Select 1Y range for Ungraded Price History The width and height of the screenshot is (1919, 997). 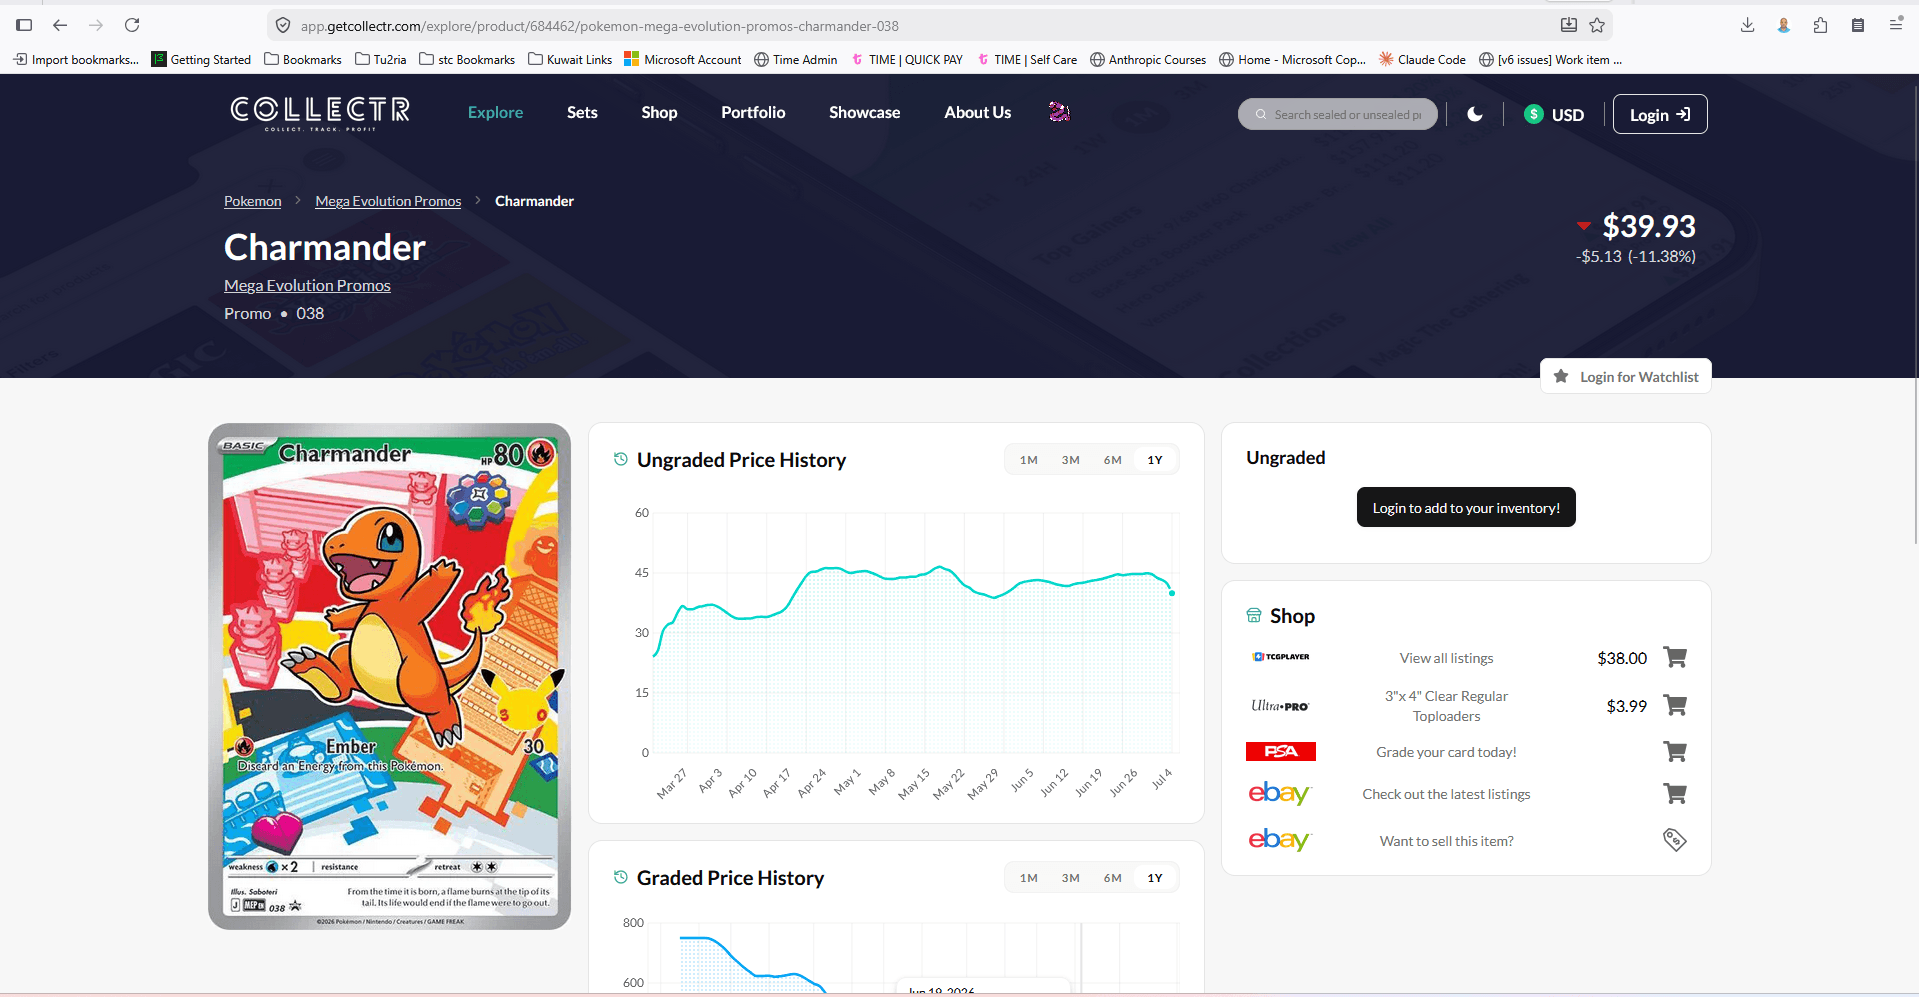(1155, 460)
